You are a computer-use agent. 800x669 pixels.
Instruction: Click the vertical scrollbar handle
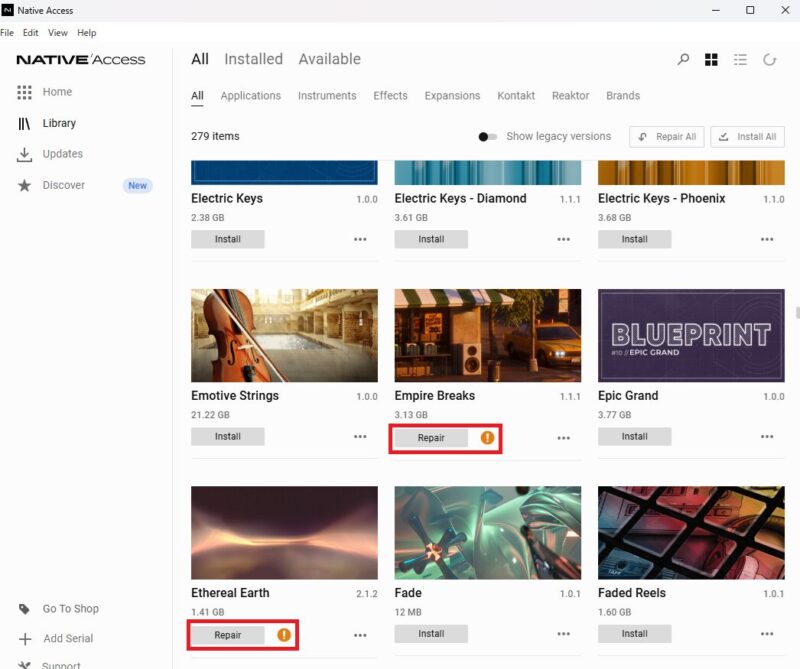(796, 313)
